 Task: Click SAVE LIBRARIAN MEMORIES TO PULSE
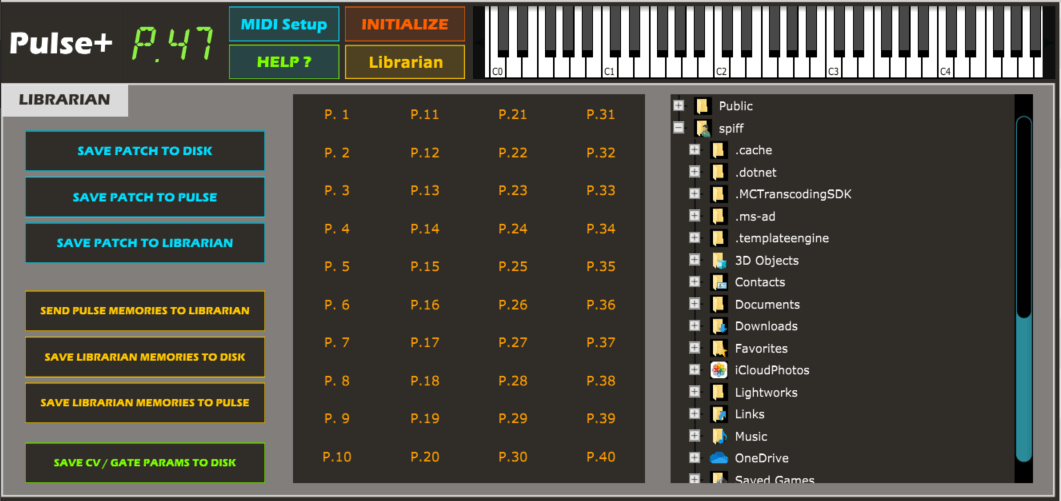click(x=145, y=402)
